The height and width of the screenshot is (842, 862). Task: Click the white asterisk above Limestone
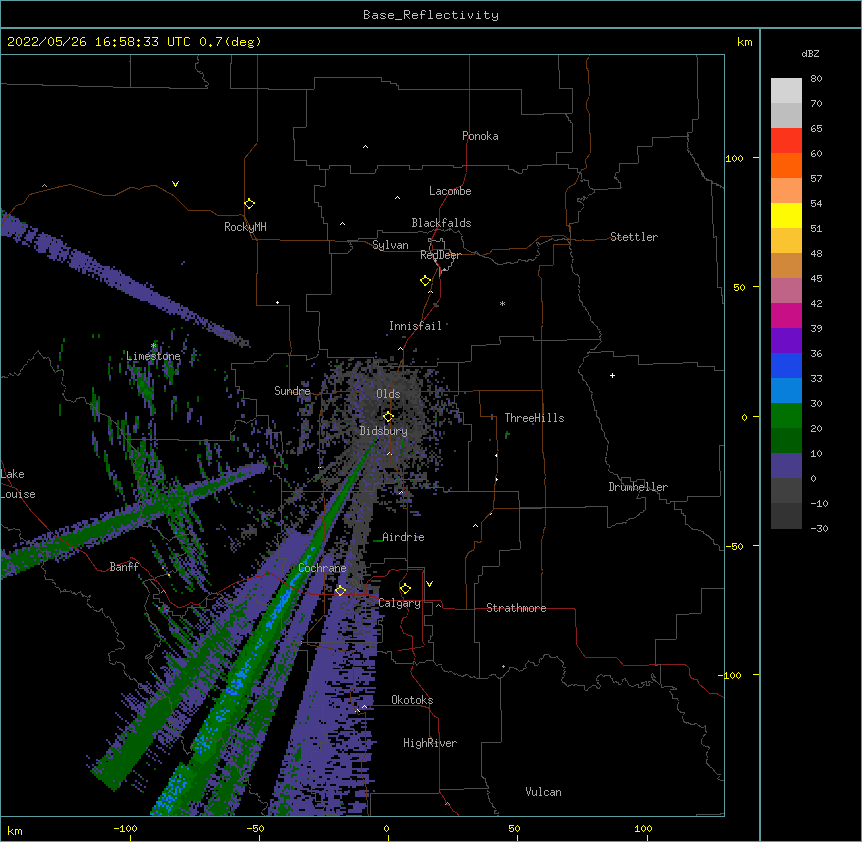(153, 345)
